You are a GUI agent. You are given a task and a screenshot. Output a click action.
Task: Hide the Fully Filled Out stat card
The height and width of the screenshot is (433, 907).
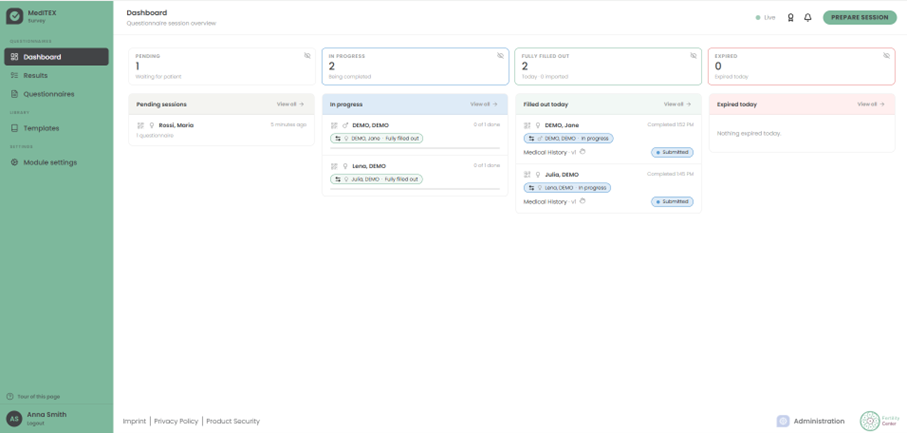[x=693, y=55]
